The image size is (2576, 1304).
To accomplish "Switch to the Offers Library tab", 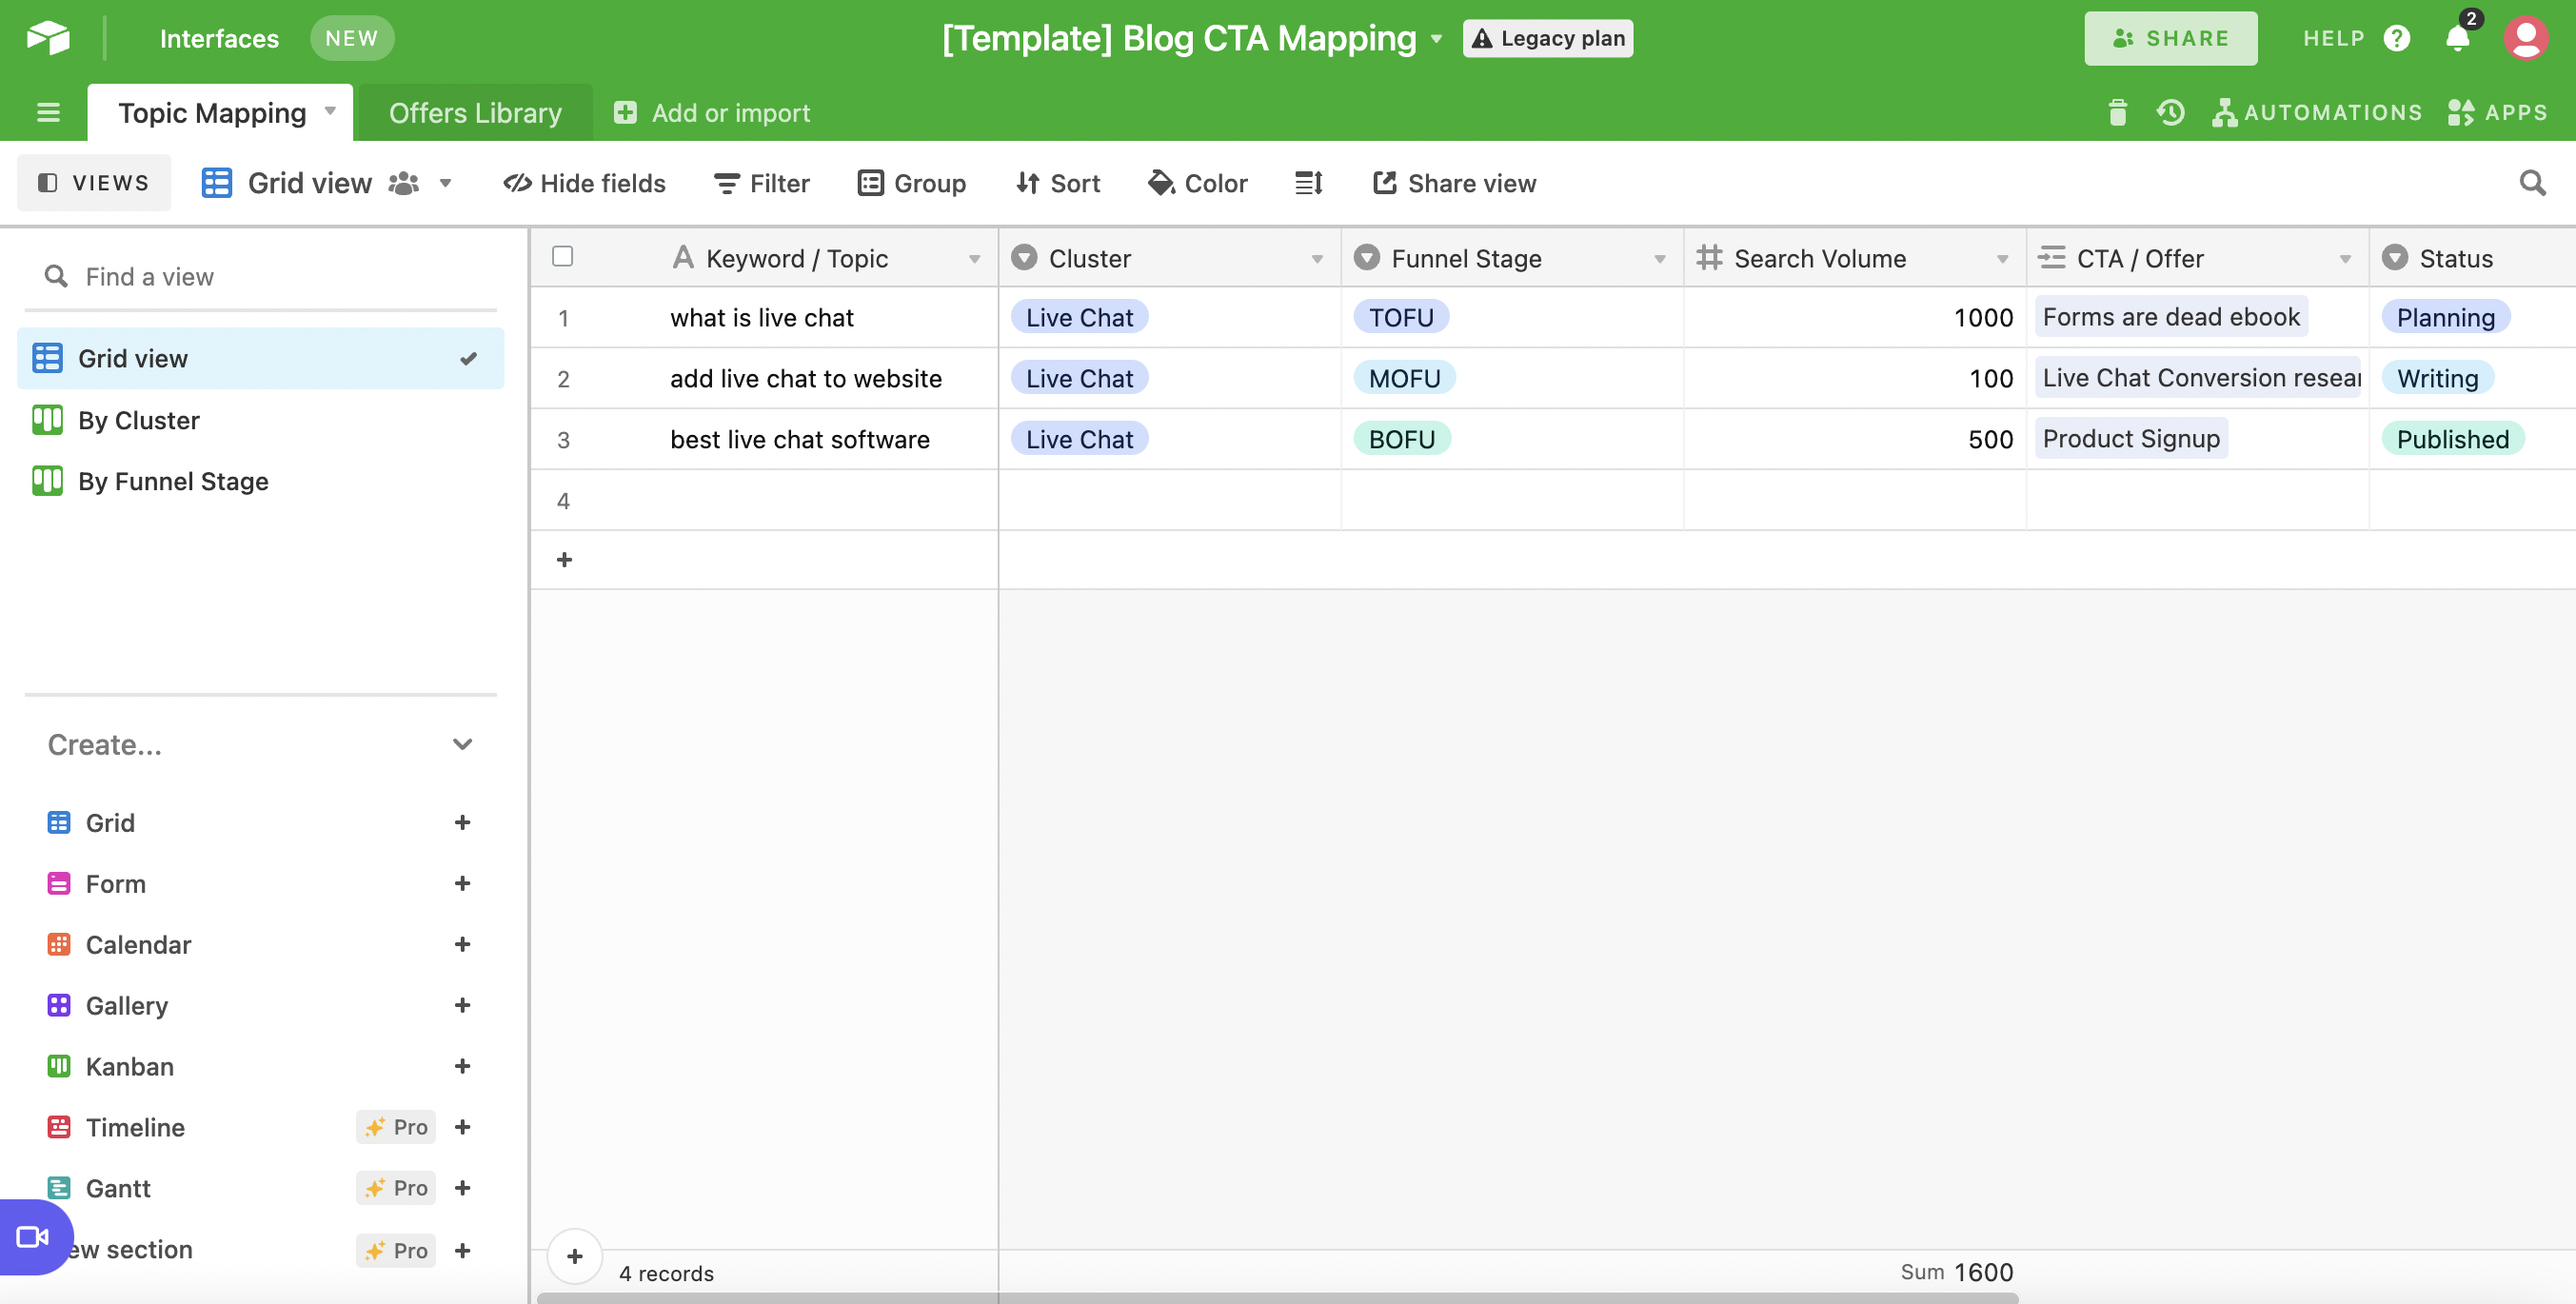I will [x=475, y=113].
